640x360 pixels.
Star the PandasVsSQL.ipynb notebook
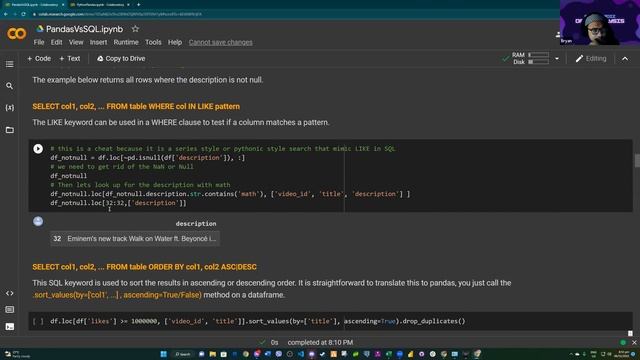[x=135, y=29]
